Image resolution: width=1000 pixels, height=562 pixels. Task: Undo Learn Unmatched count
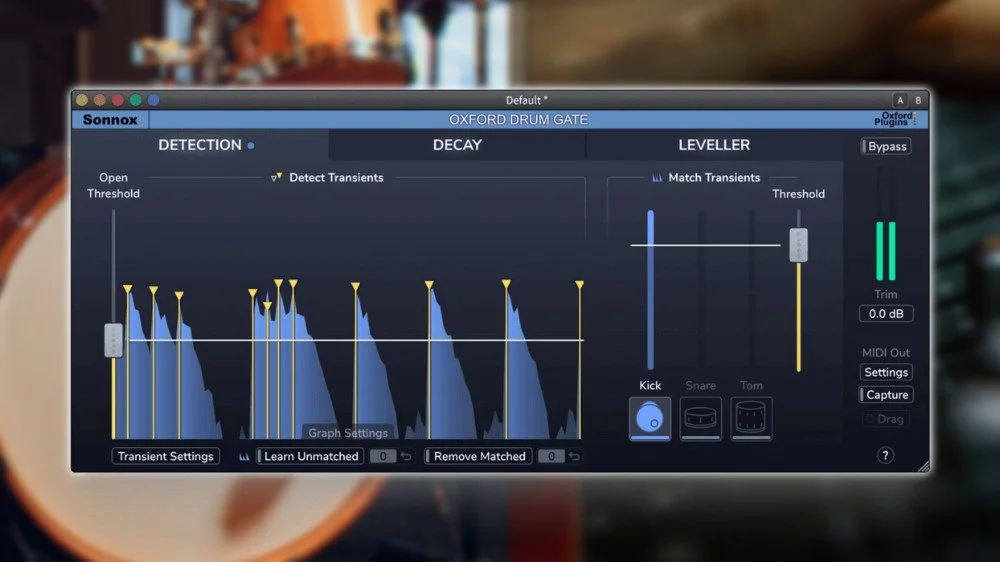tap(406, 456)
